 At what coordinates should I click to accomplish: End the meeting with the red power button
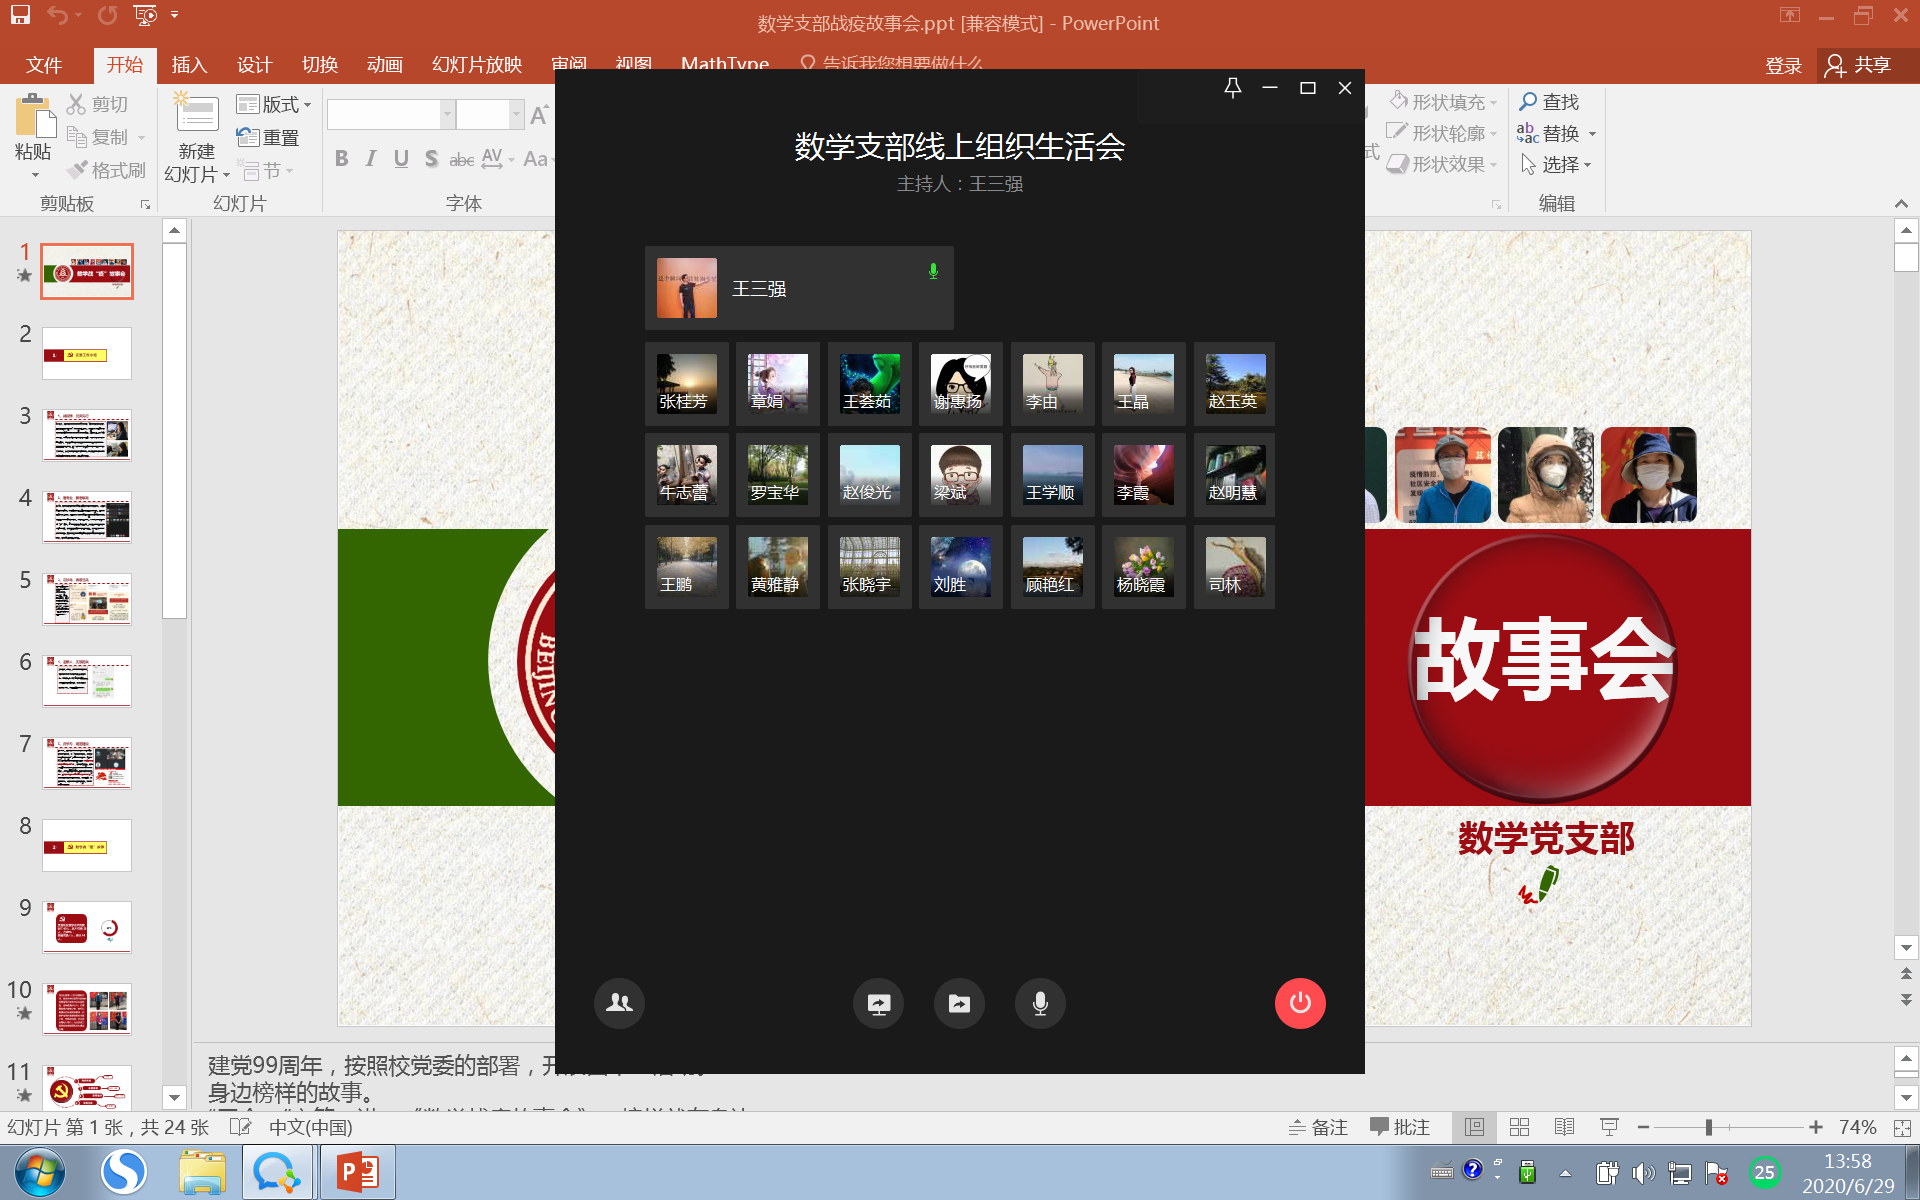(x=1300, y=1003)
